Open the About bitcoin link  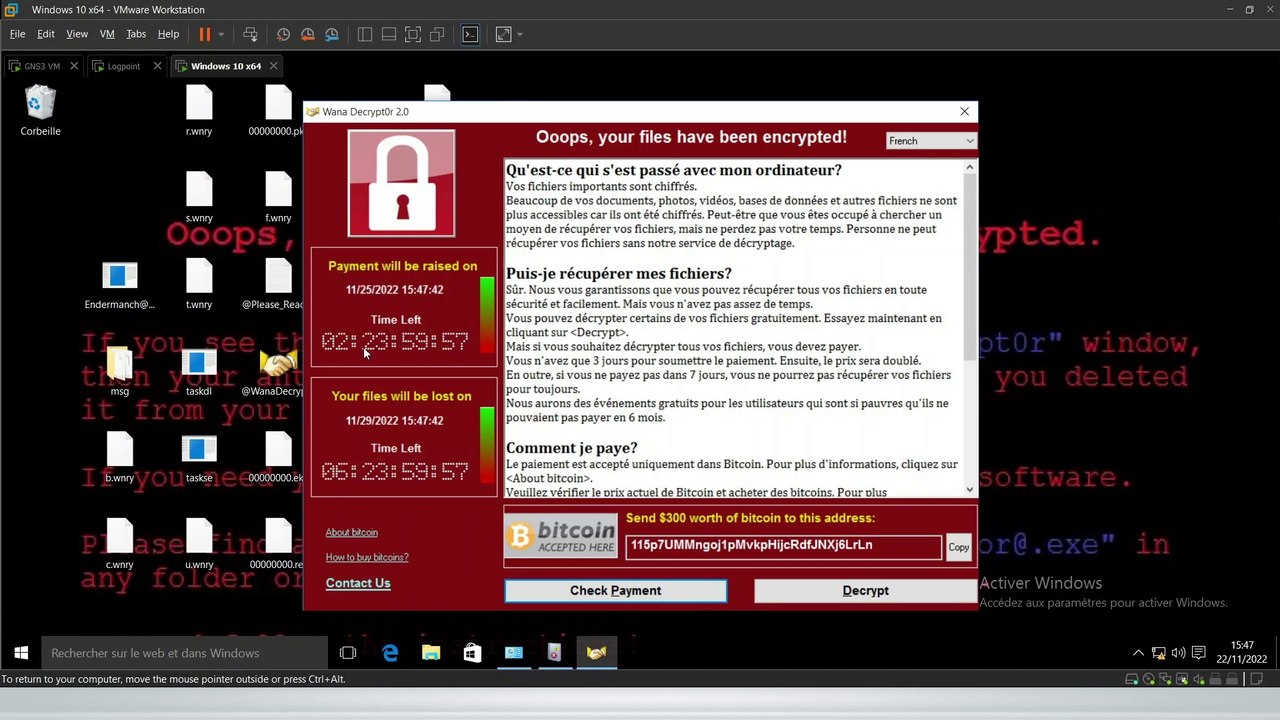[351, 532]
